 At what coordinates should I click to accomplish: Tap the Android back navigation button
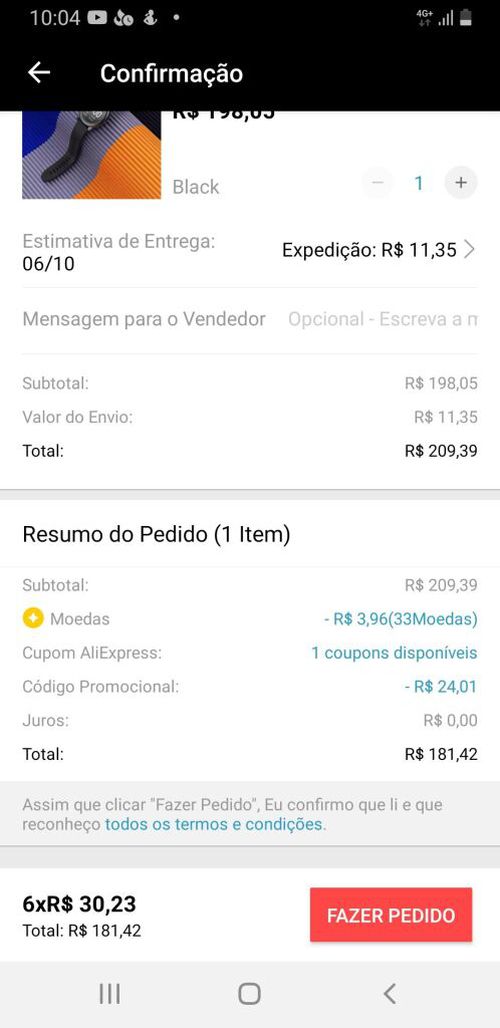[x=389, y=994]
